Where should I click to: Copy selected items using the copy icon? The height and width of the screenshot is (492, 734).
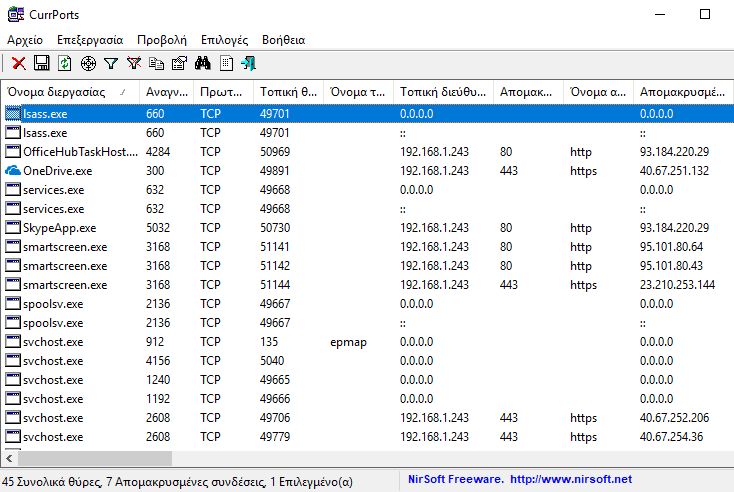click(x=156, y=63)
